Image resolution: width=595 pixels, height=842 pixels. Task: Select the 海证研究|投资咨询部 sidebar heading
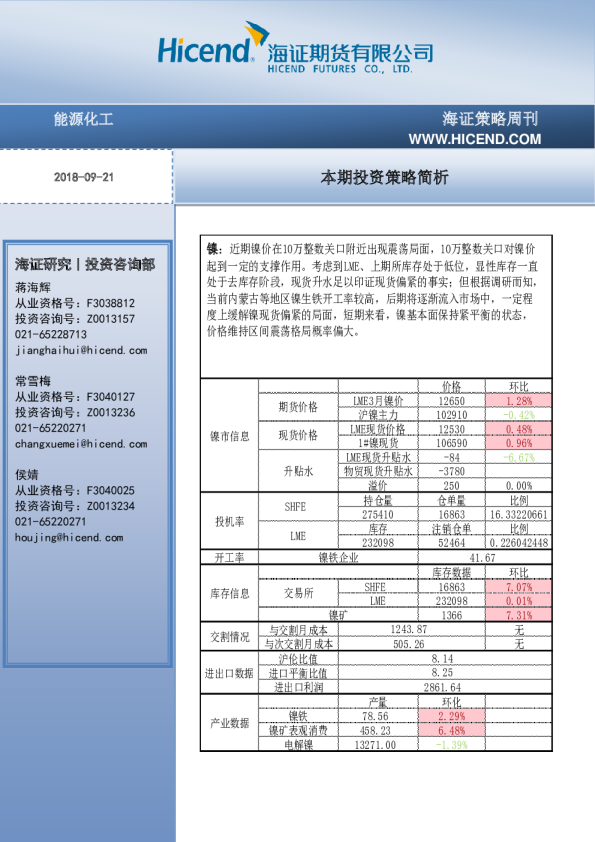pyautogui.click(x=85, y=264)
